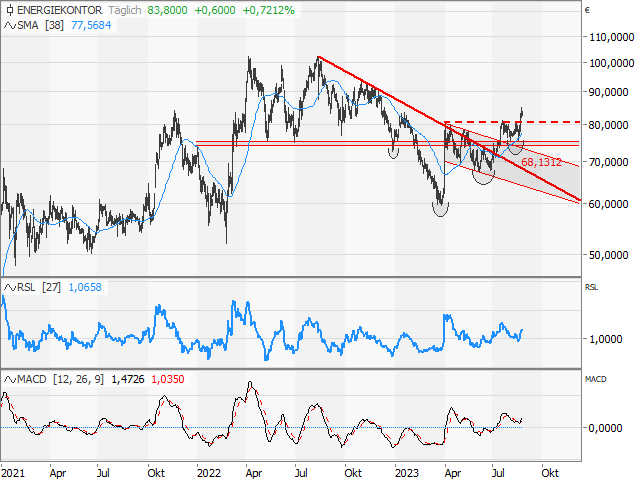
Task: Click the change value +0,6000
Action: pyautogui.click(x=215, y=10)
